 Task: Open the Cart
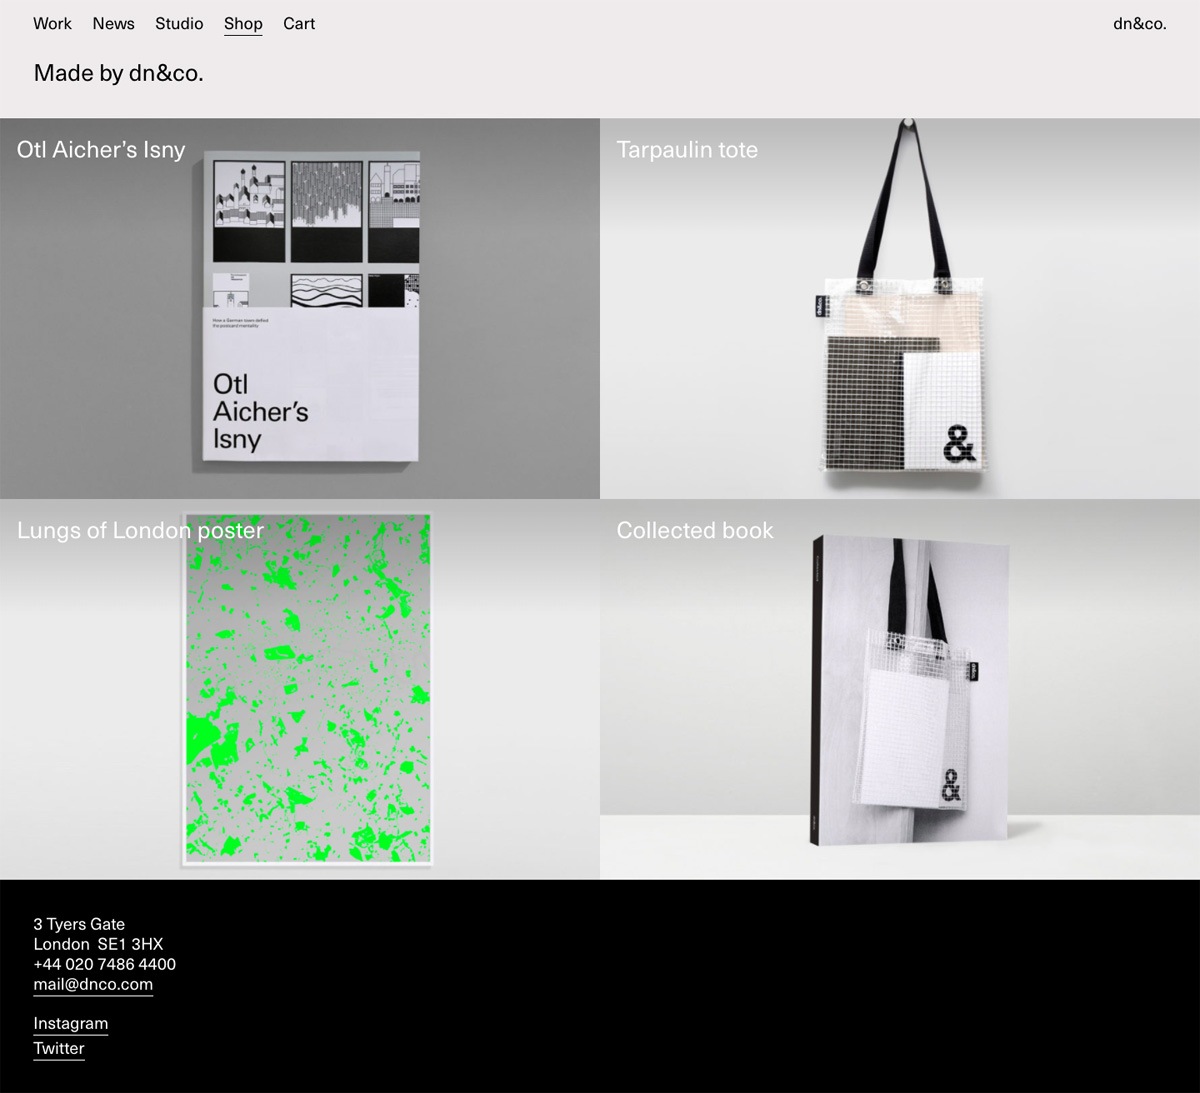298,23
